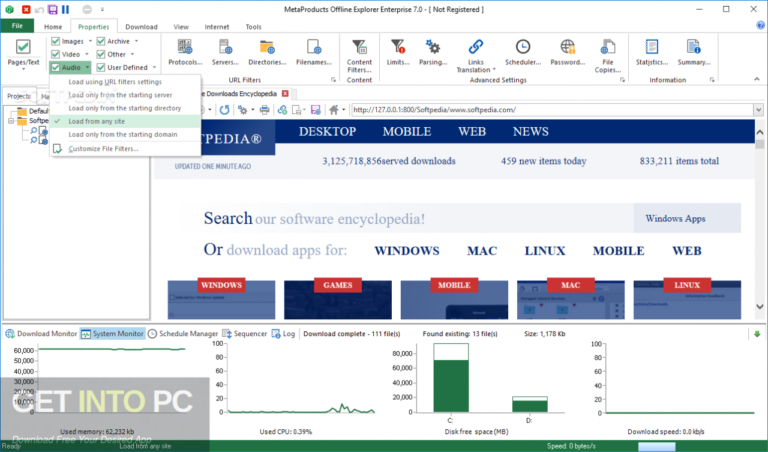Screen dimensions: 768x452
Task: Open the Statistics report
Action: (651, 52)
